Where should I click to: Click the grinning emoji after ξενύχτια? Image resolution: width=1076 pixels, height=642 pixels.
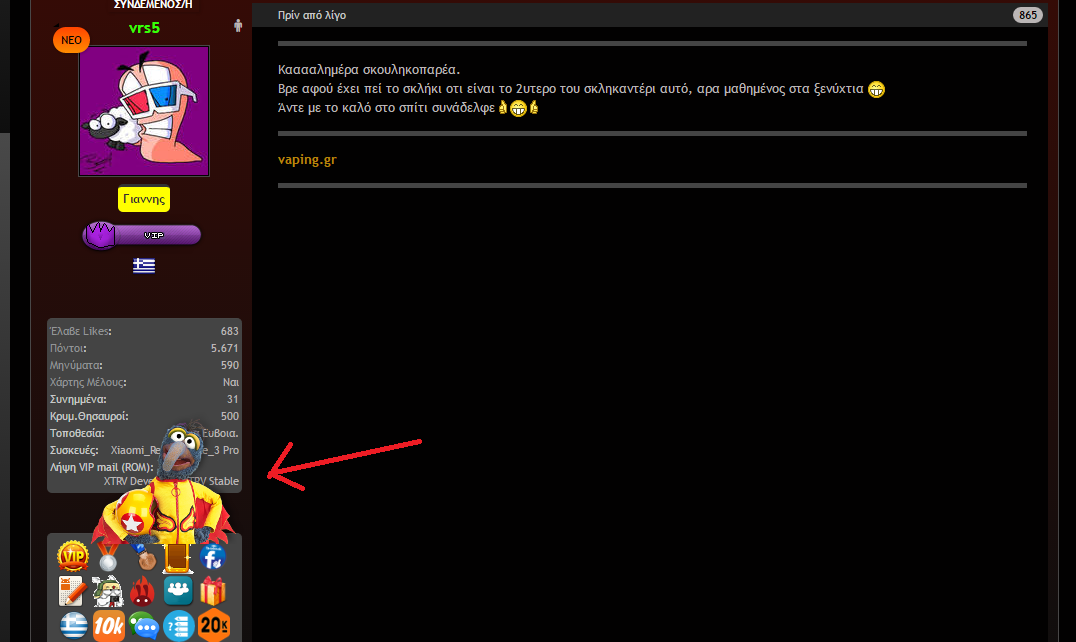tap(876, 89)
